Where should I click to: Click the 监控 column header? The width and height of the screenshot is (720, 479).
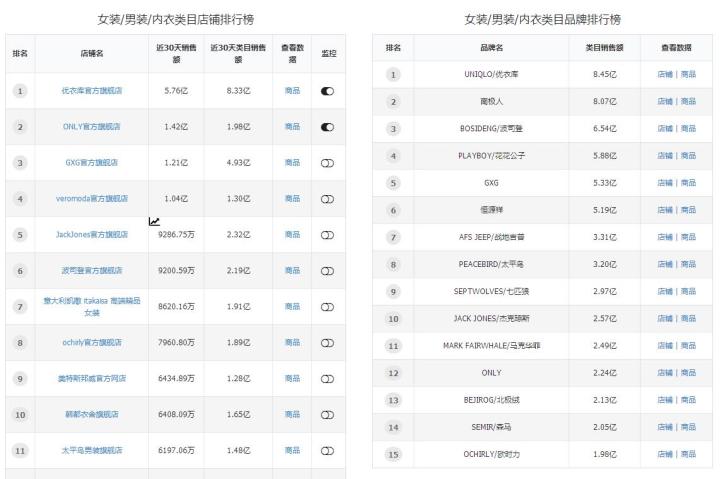coord(329,53)
